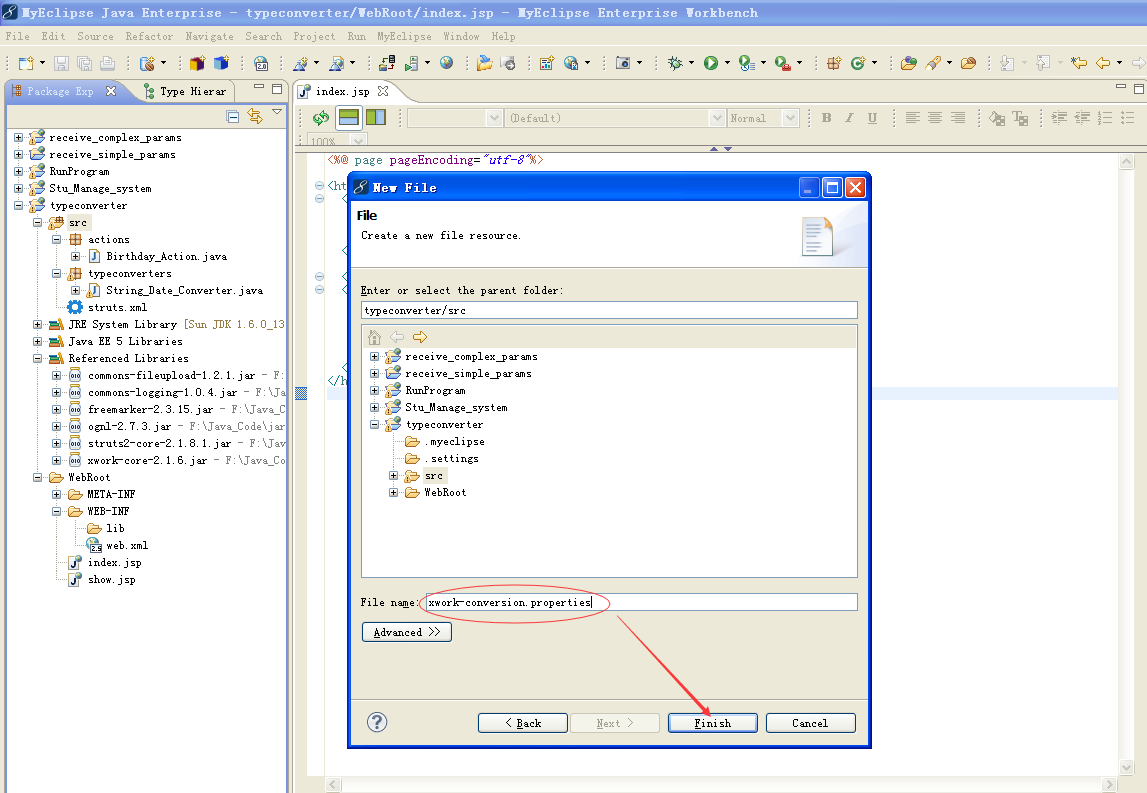The height and width of the screenshot is (793, 1147).
Task: Click the Back button in New File dialog
Action: [523, 723]
